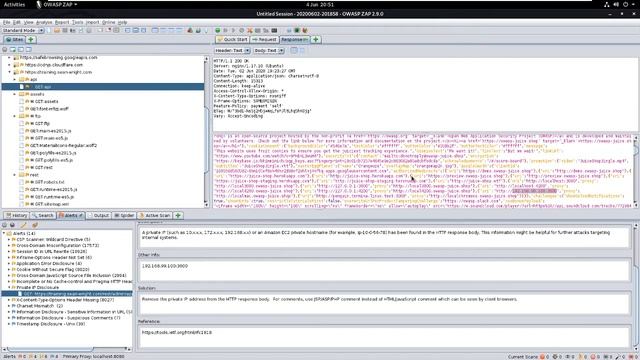Viewport: 640px width, 360px height.
Task: Collapse the root Alerts (14) node
Action: tap(4, 233)
